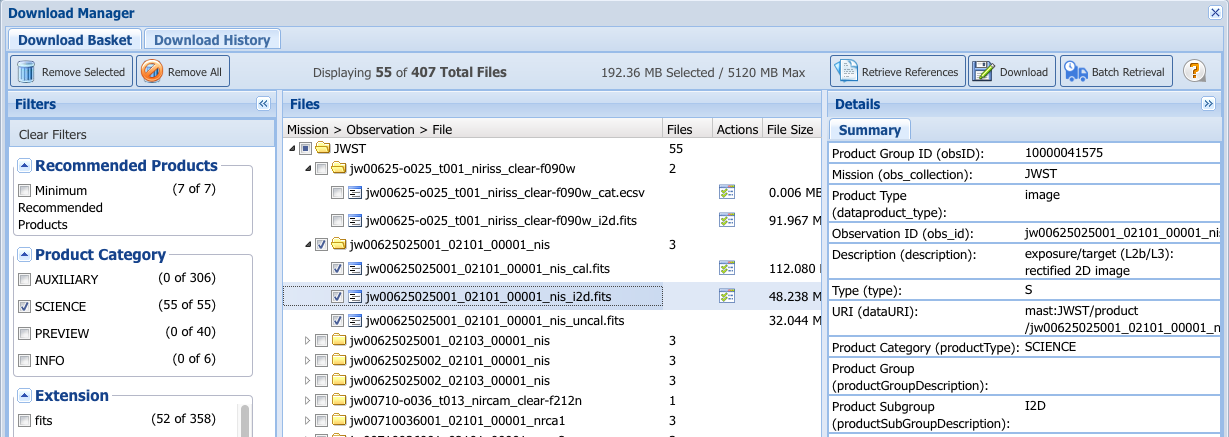Check jw00625025001_02103_00001_nis folder checkbox

click(321, 341)
